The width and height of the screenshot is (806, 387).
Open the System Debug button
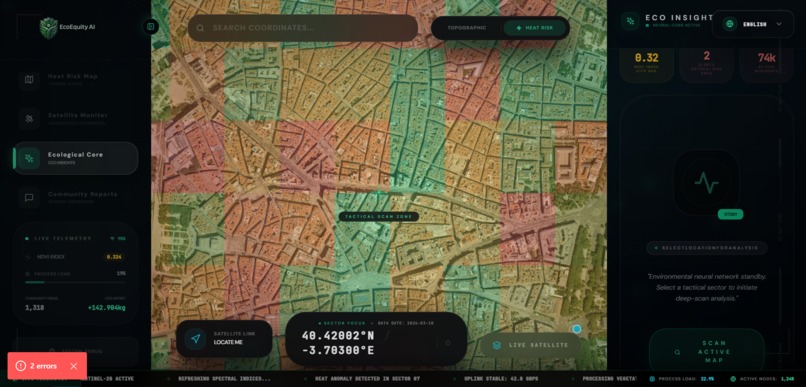[x=76, y=352]
